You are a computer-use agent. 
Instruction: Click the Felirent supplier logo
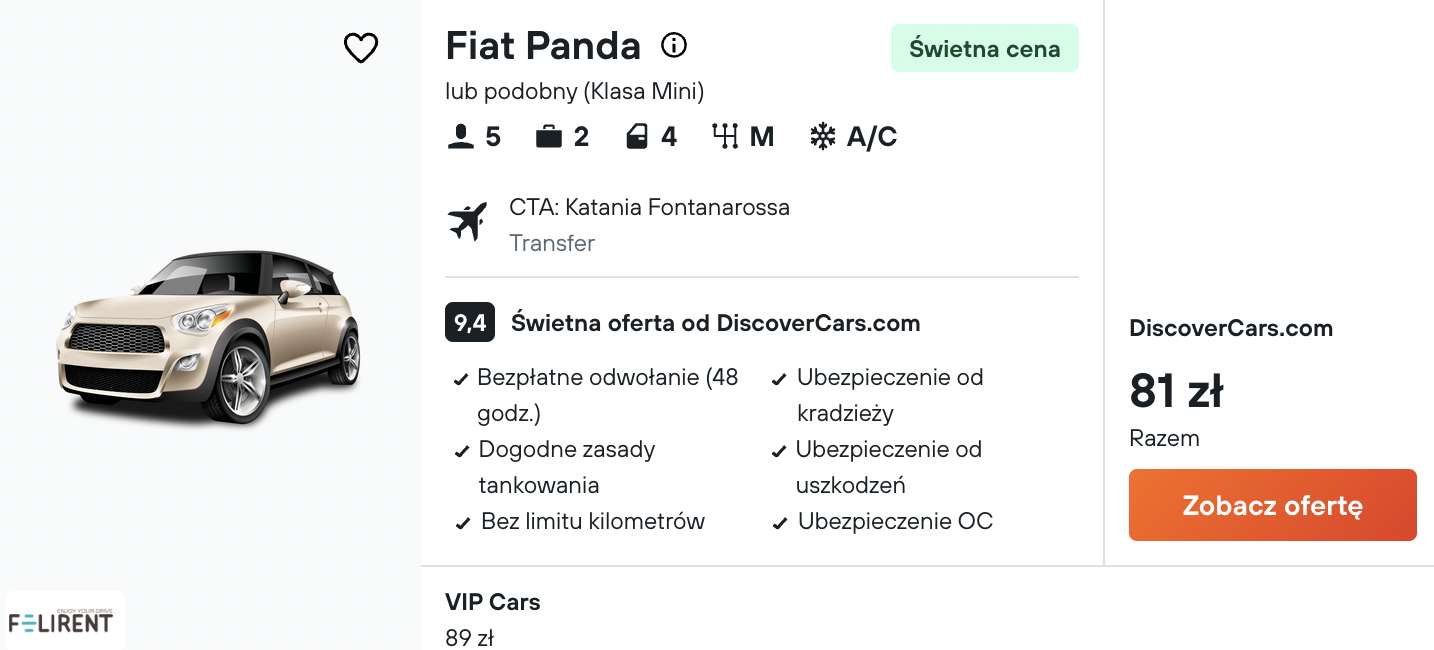point(62,621)
